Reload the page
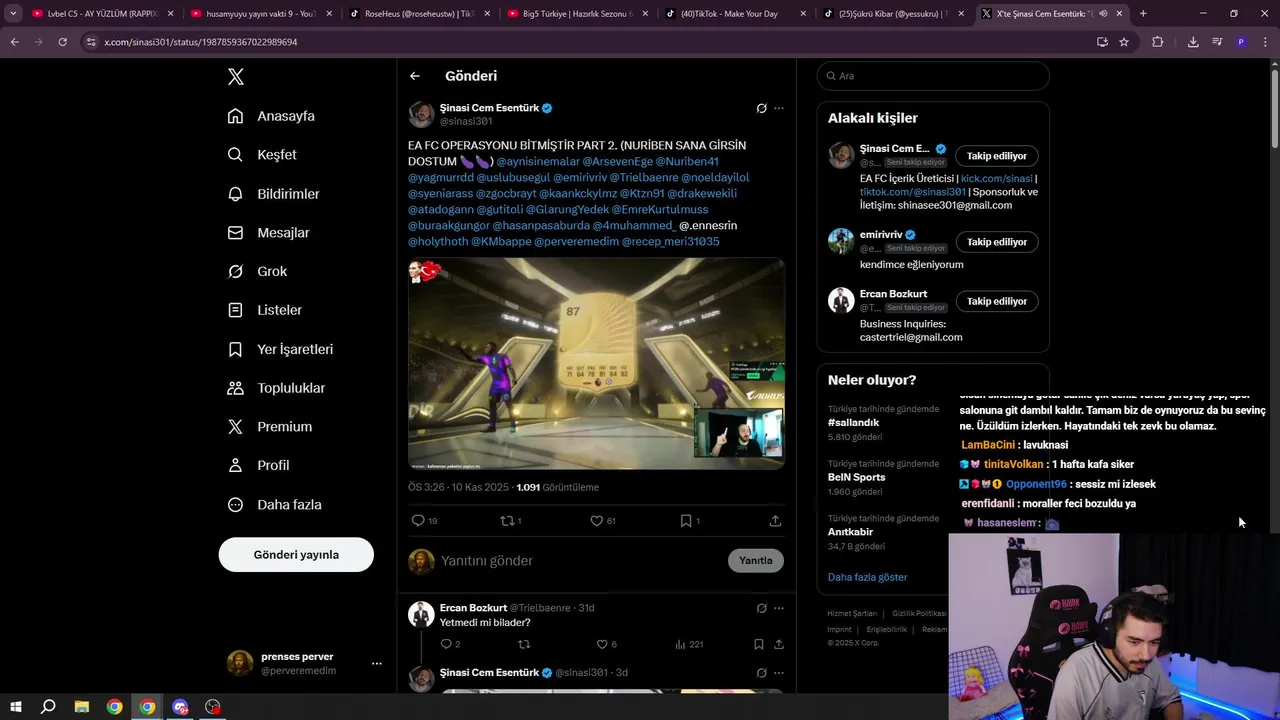 [x=62, y=42]
